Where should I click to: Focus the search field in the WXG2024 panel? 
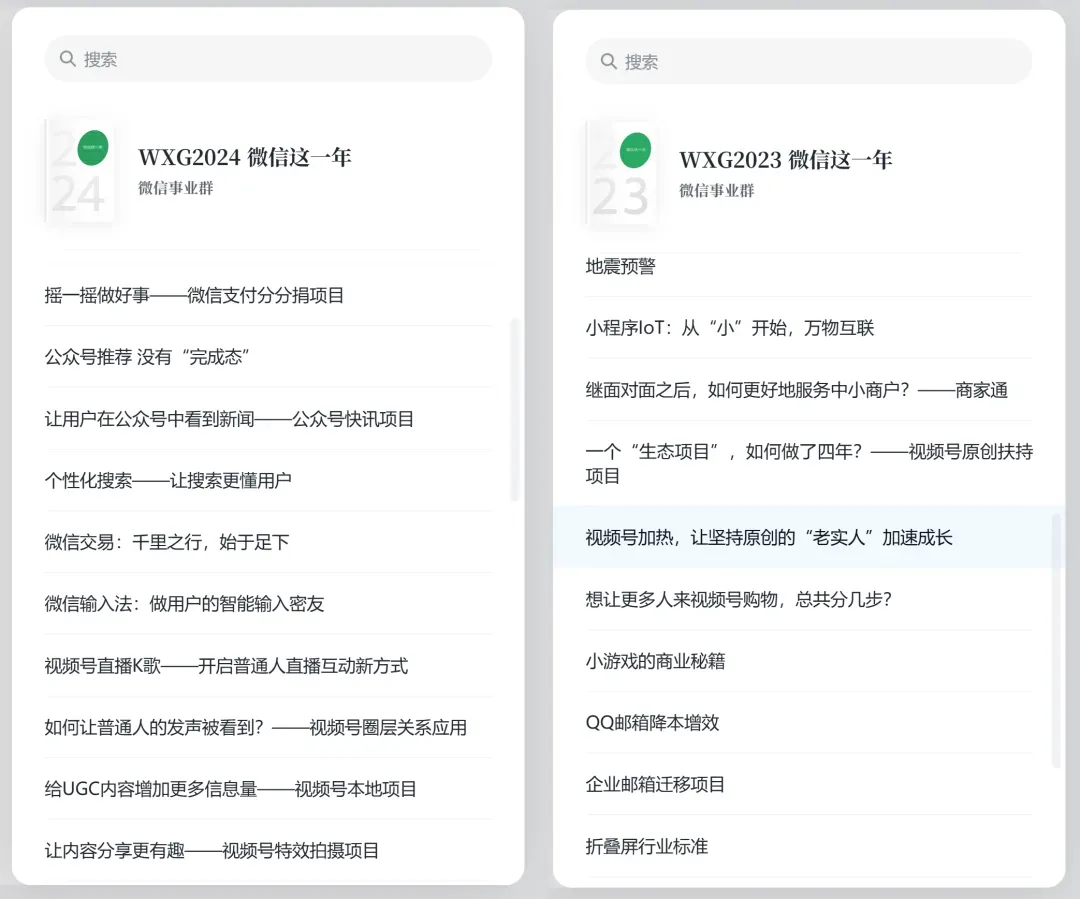click(x=268, y=59)
